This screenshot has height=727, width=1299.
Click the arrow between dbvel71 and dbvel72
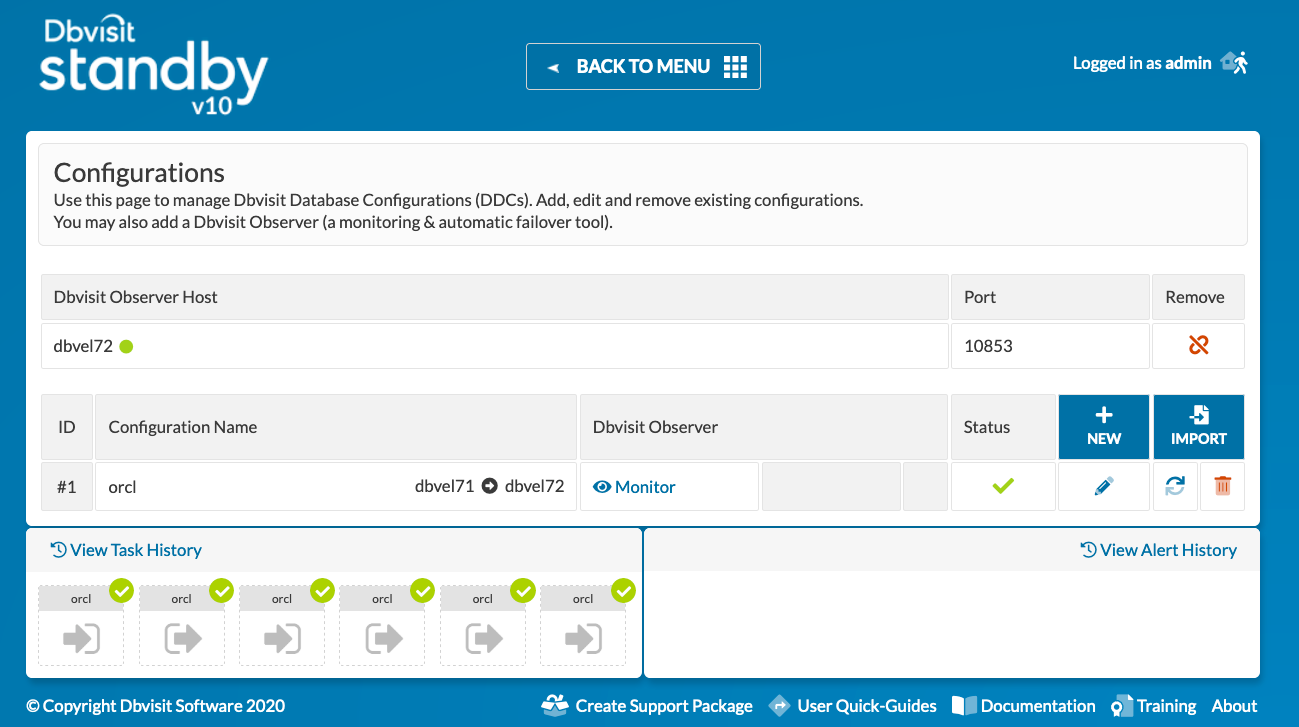coord(489,487)
